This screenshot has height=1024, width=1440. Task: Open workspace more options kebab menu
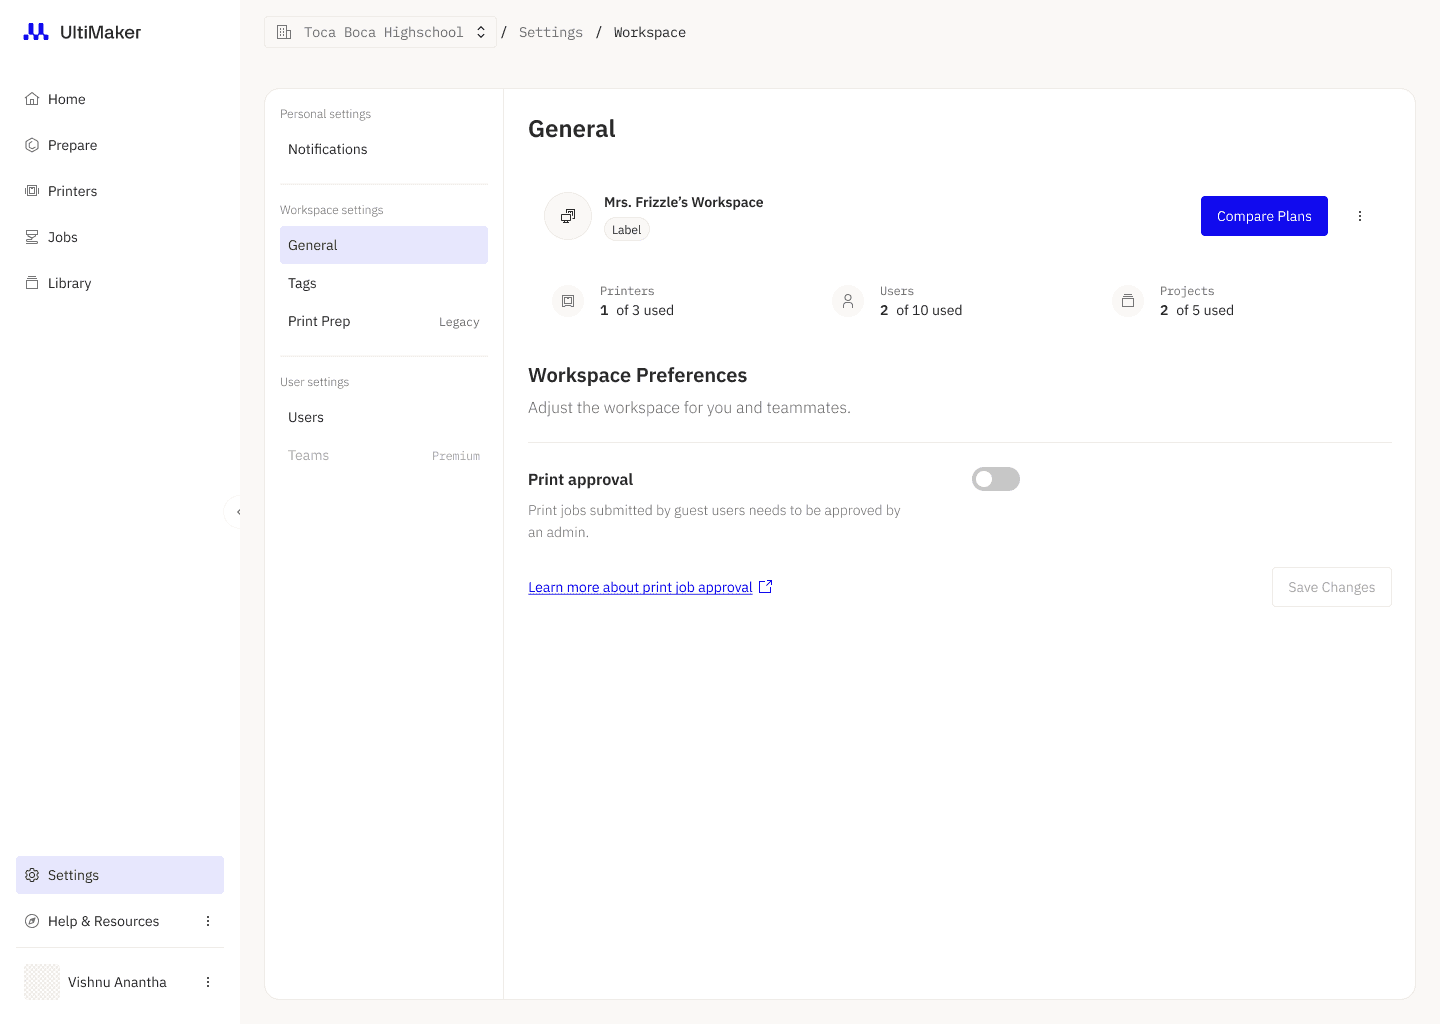1360,216
